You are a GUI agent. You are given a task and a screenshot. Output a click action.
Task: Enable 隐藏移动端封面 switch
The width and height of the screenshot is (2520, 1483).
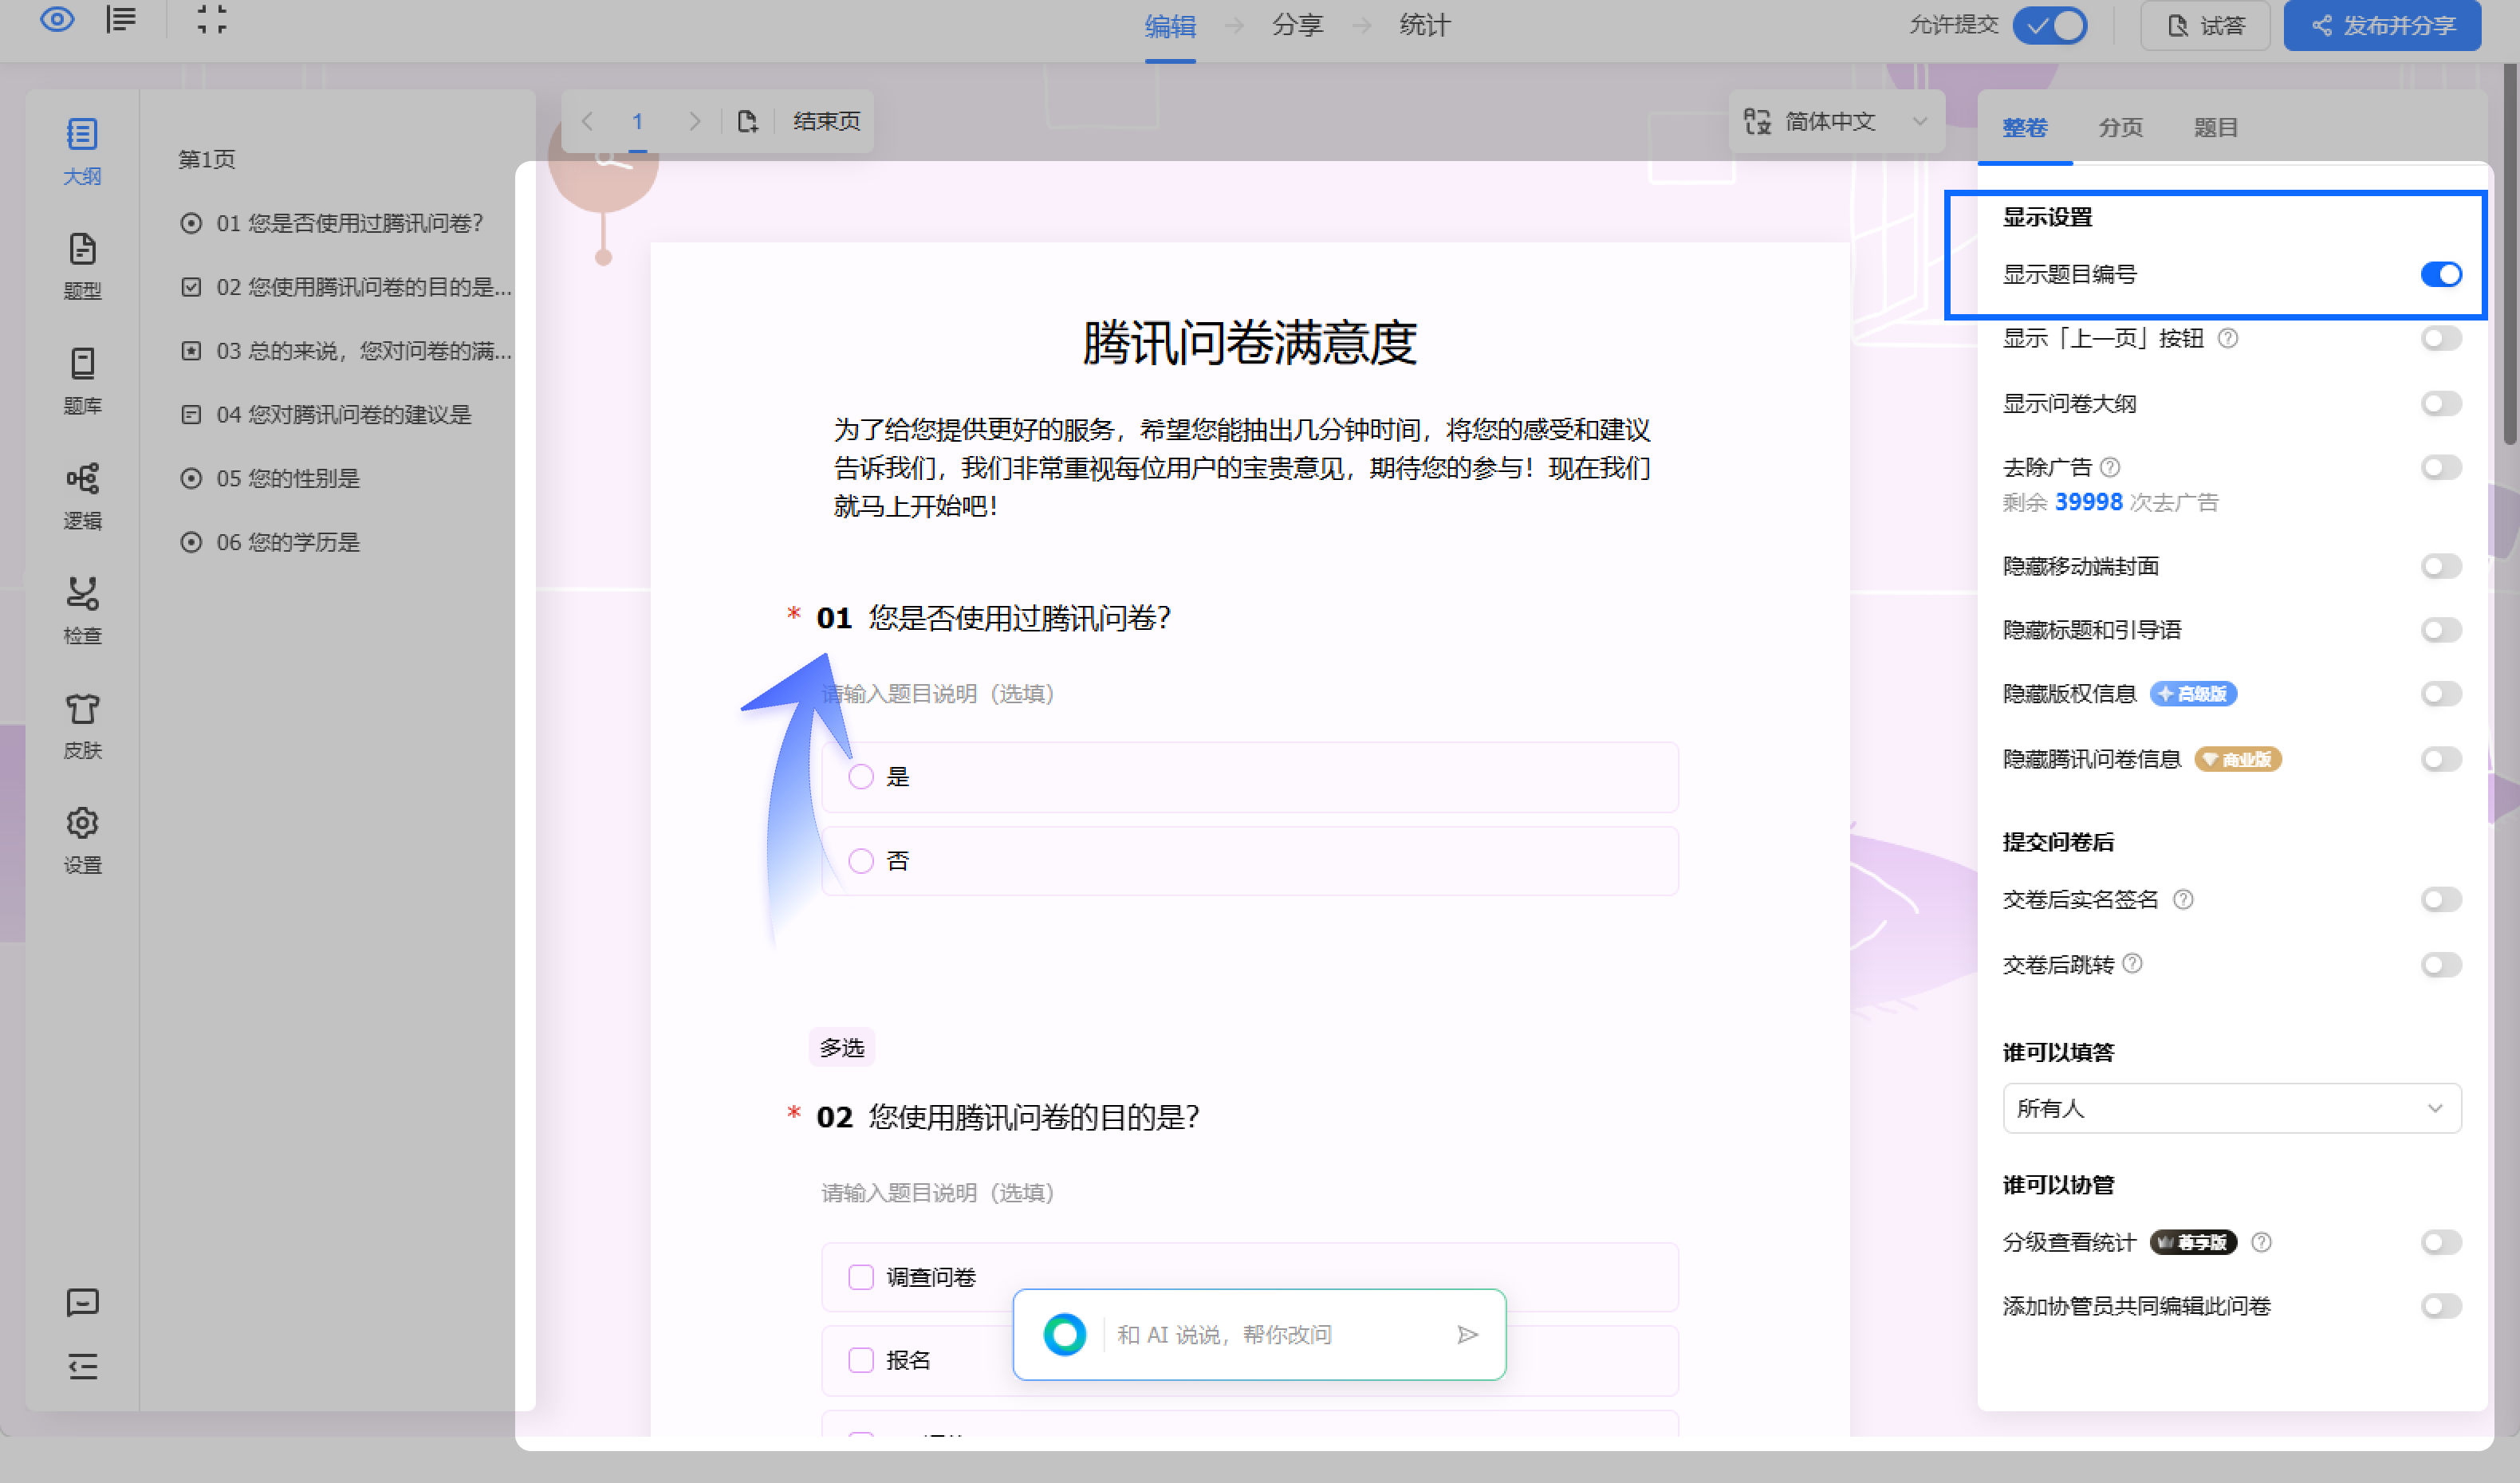[2441, 566]
